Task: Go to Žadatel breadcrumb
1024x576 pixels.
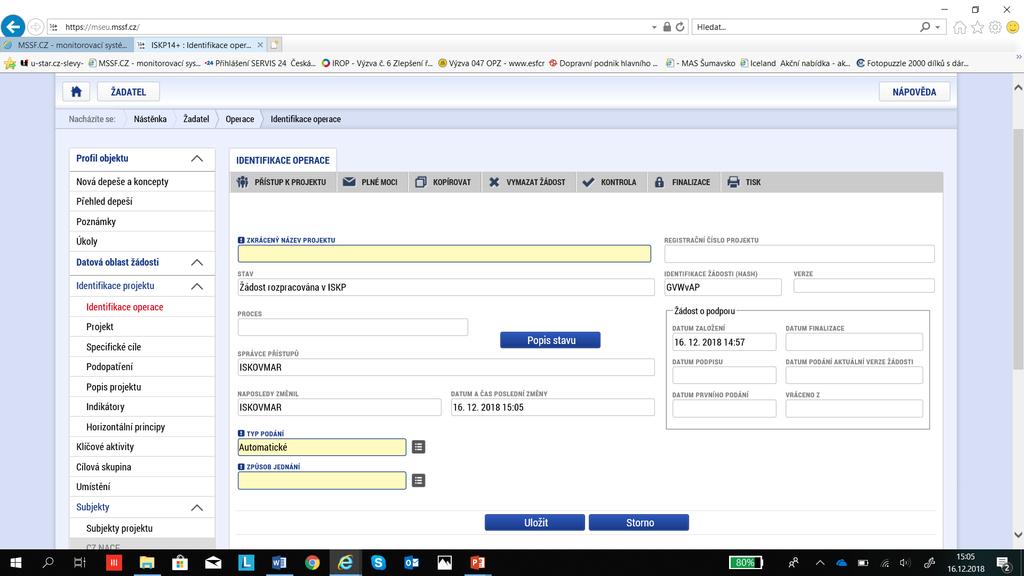Action: 196,119
